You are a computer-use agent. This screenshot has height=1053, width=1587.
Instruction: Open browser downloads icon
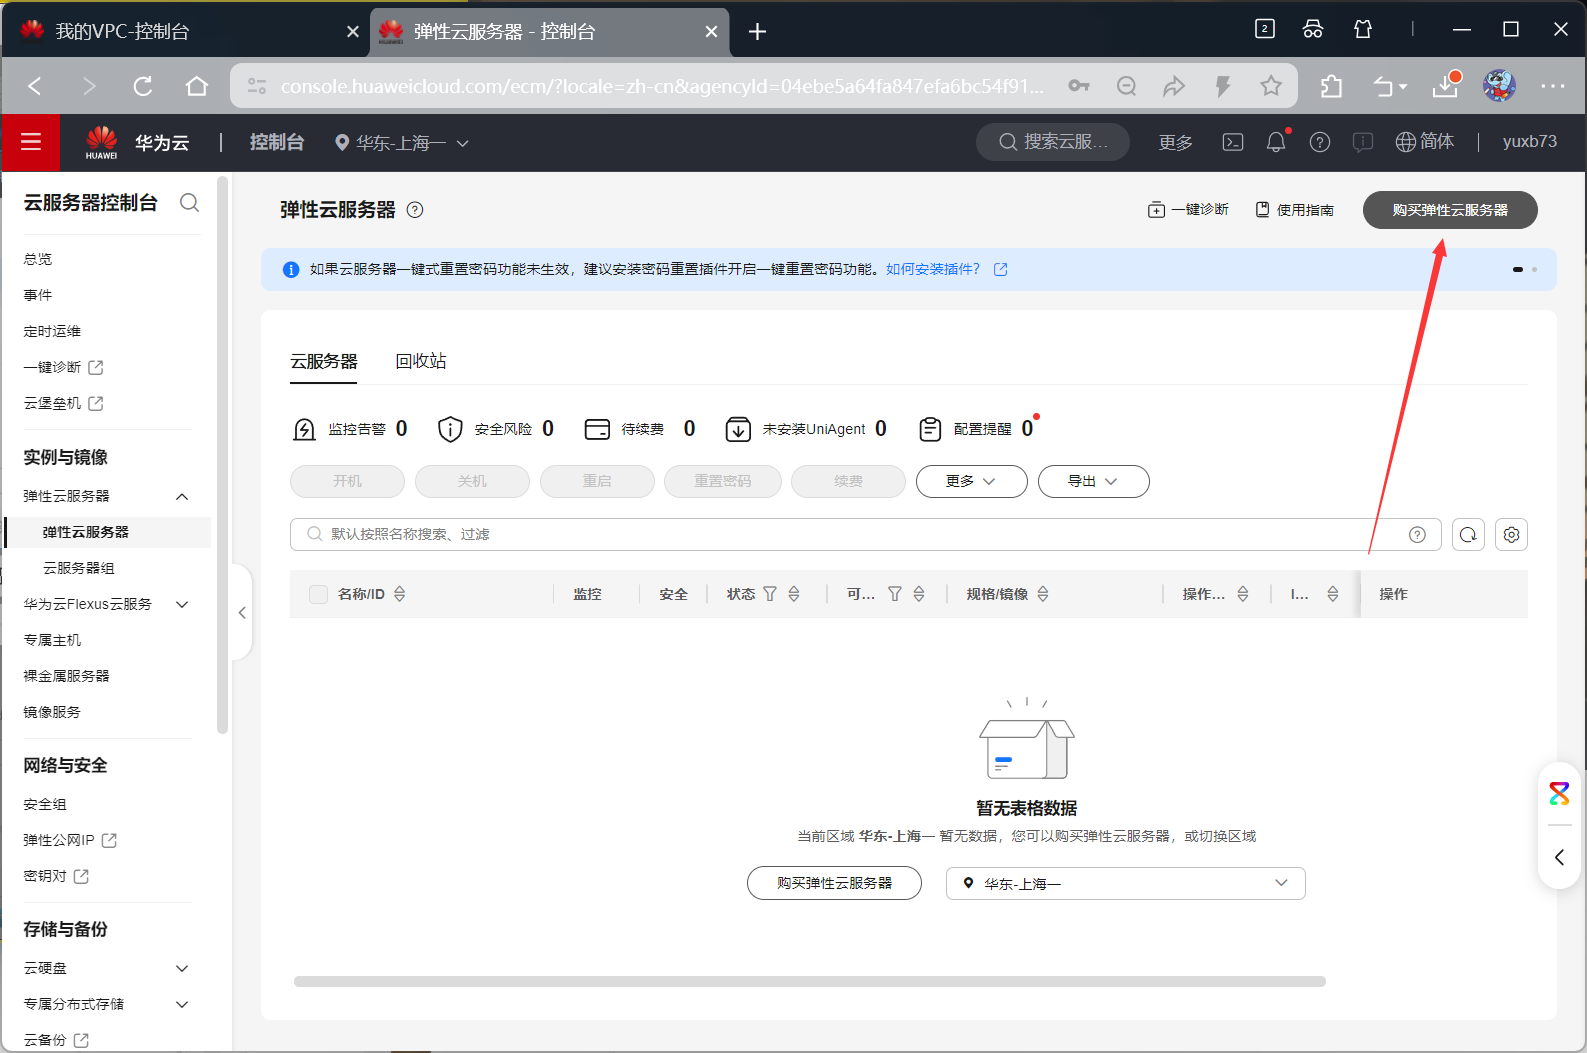[x=1445, y=86]
